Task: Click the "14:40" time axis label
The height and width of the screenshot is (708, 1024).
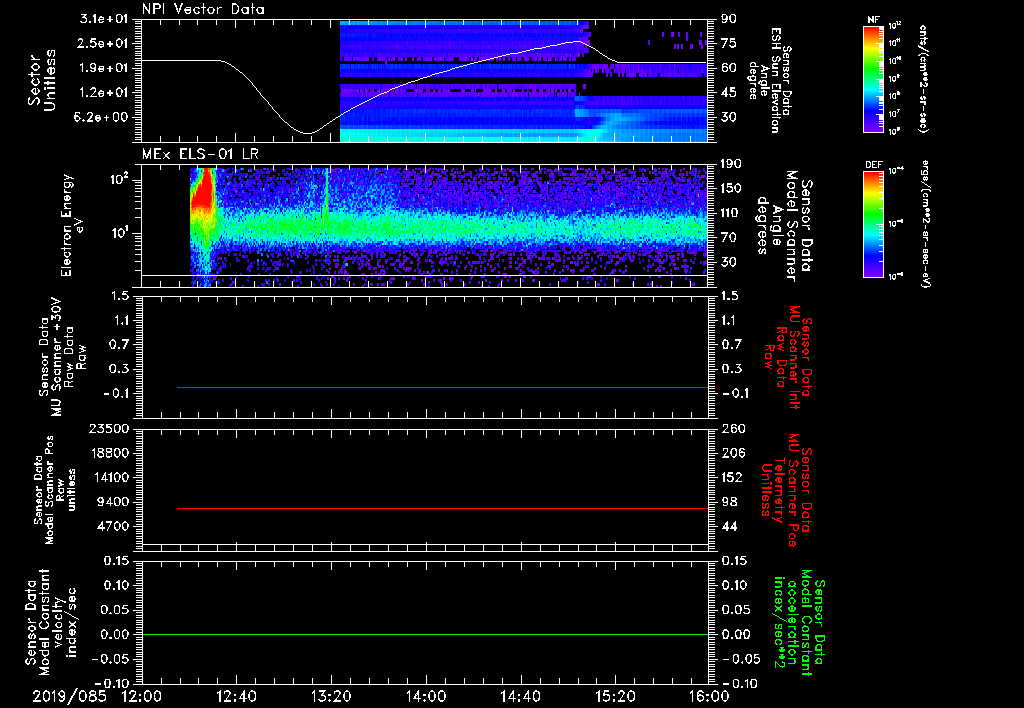Action: 520,696
